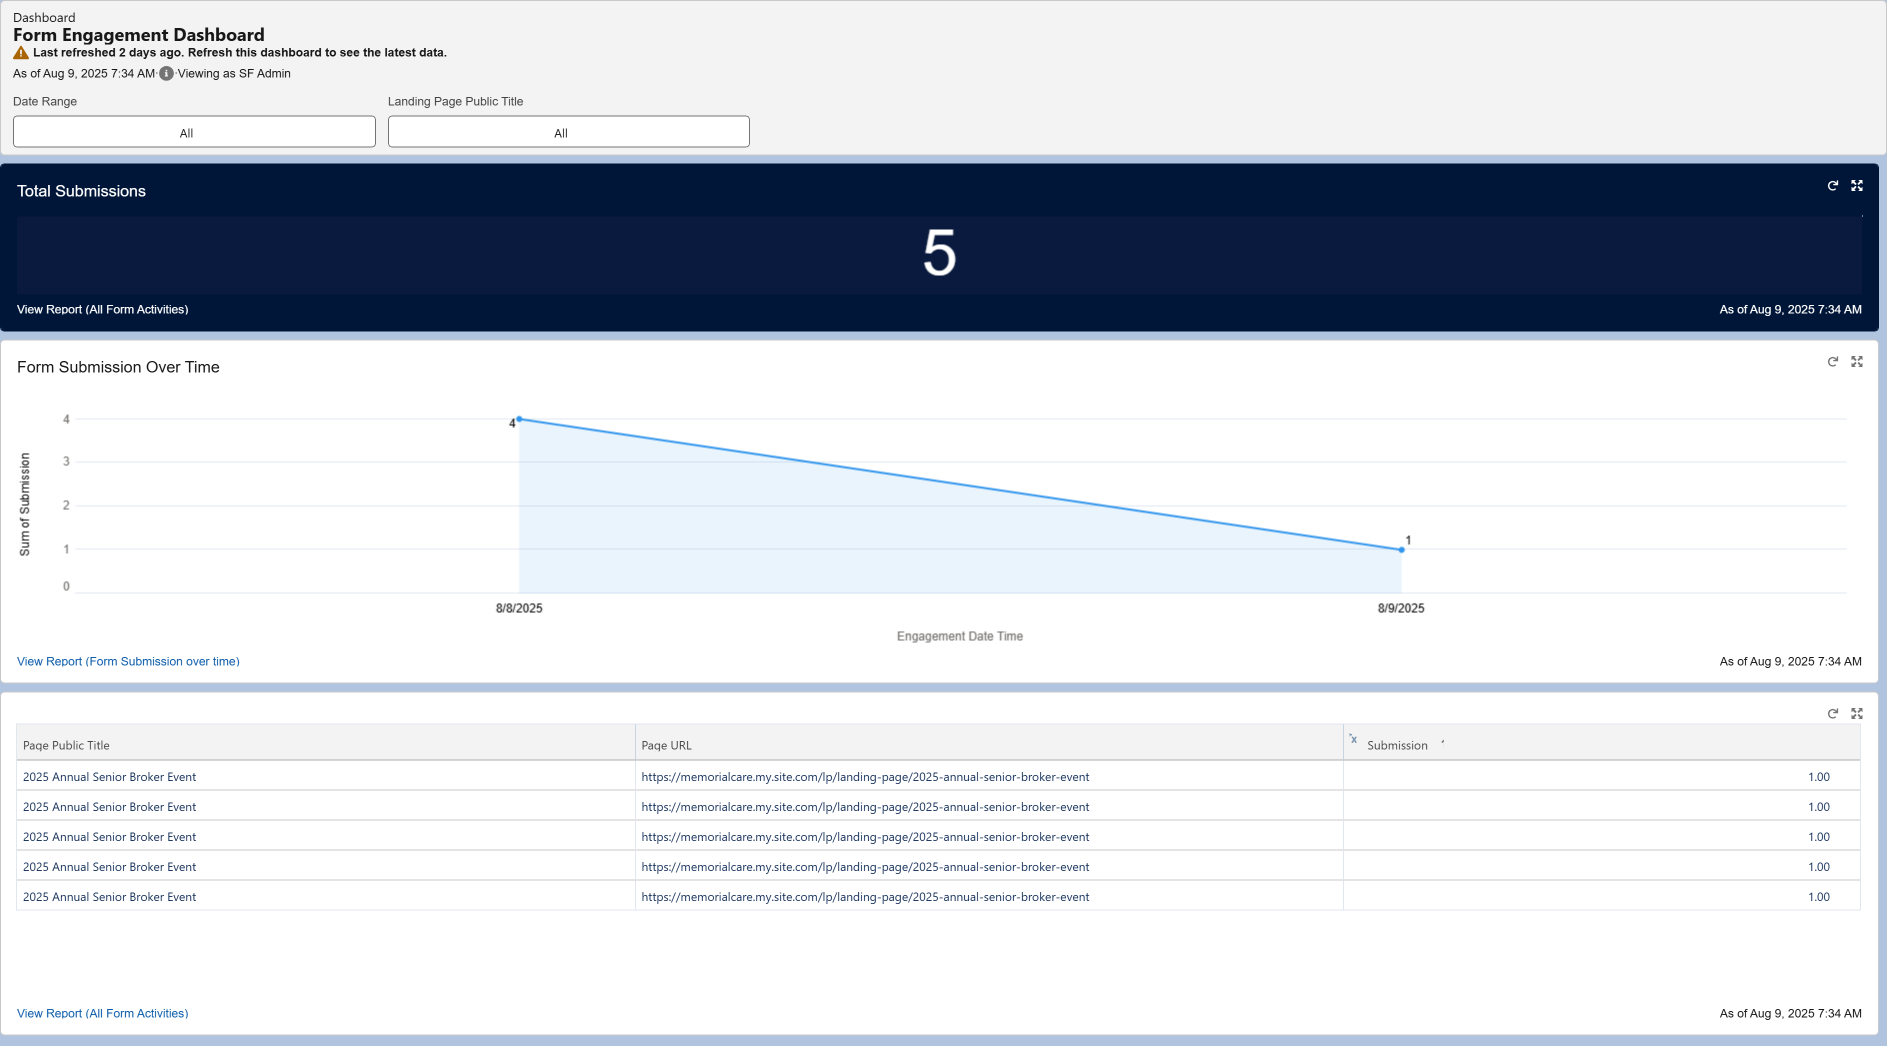Viewport: 1887px width, 1046px height.
Task: Refresh the Total Submissions widget
Action: [x=1833, y=186]
